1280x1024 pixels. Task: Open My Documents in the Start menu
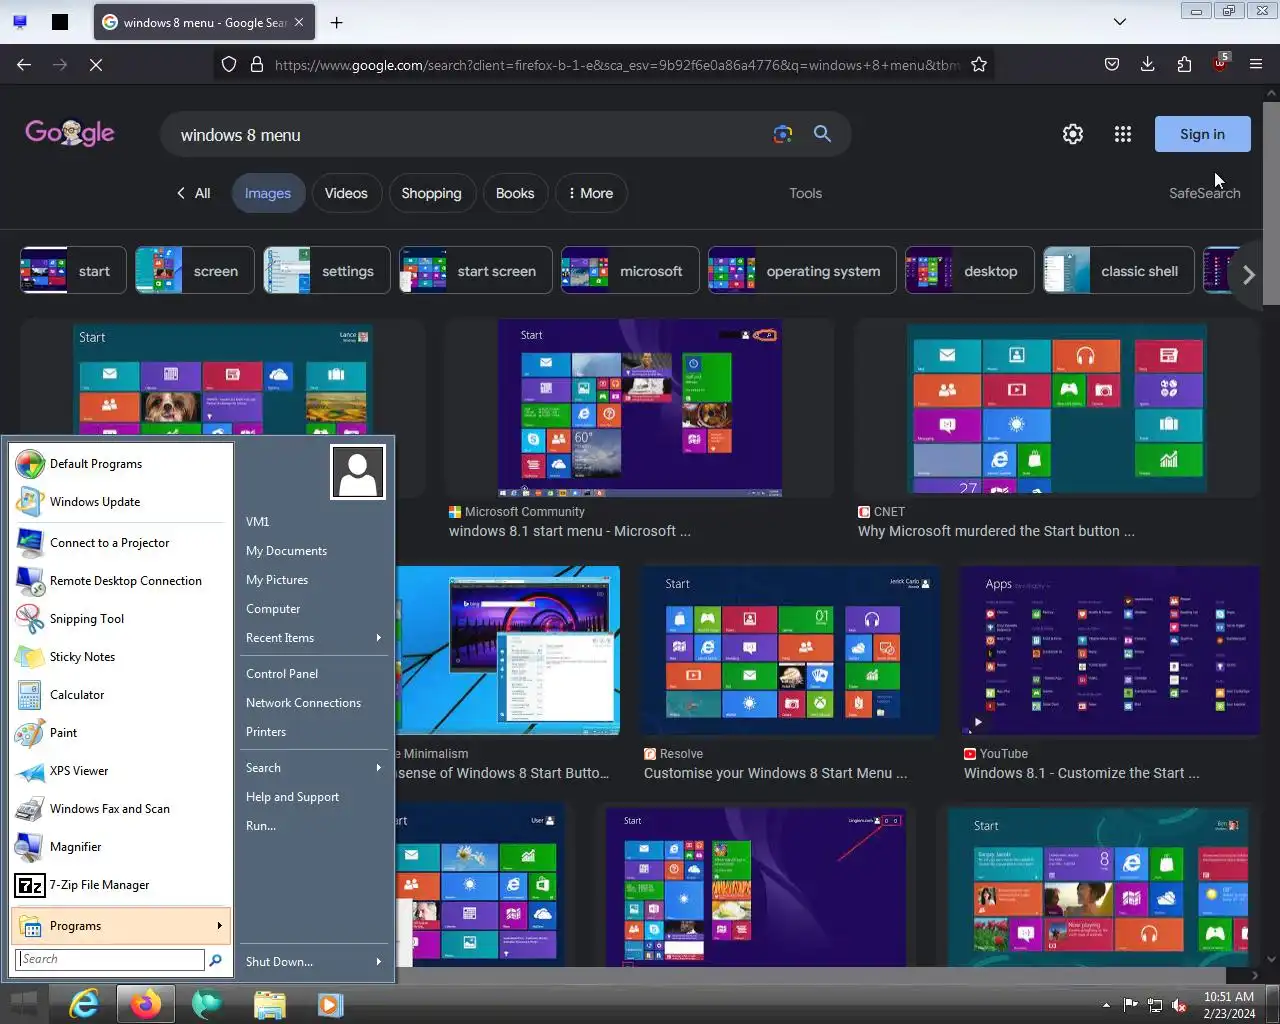314,551
